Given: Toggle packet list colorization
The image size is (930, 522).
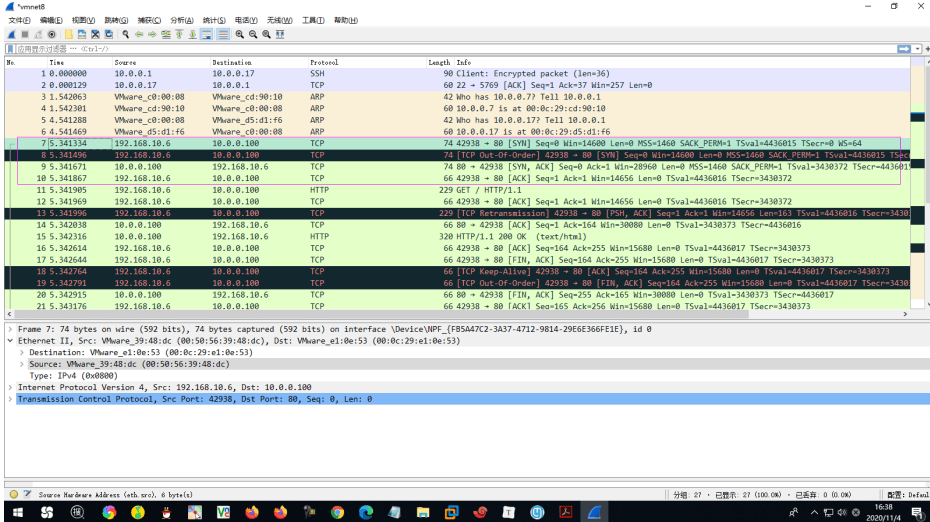Looking at the screenshot, I should click(x=223, y=34).
